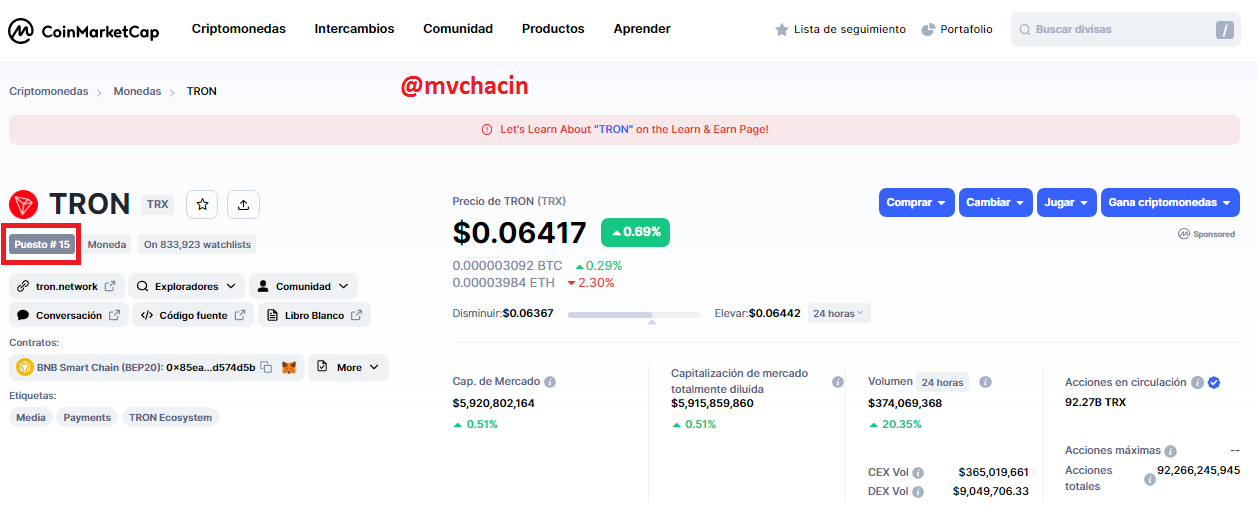Click the TRX ticker label
This screenshot has width=1257, height=508.
158,204
